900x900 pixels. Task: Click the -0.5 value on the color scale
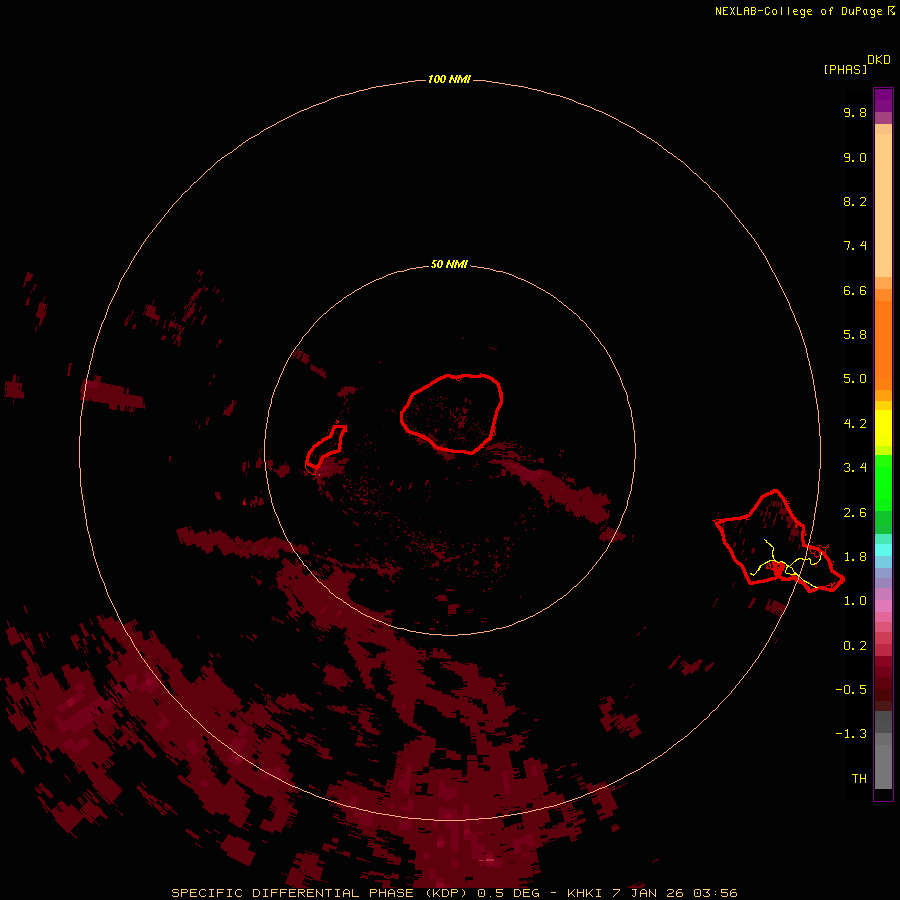(851, 690)
